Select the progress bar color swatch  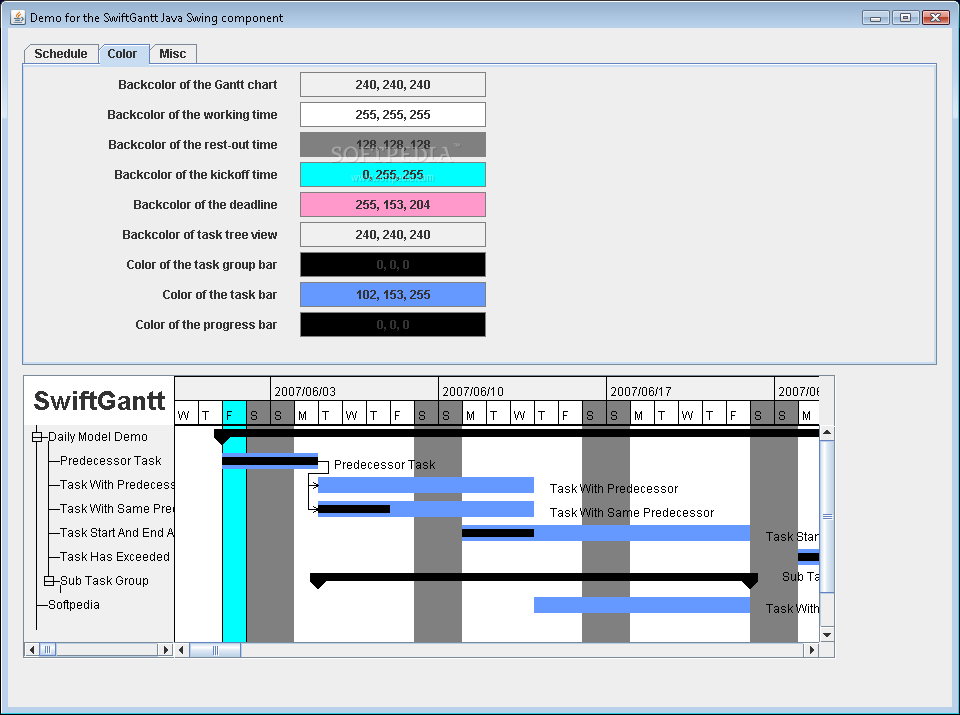(392, 324)
